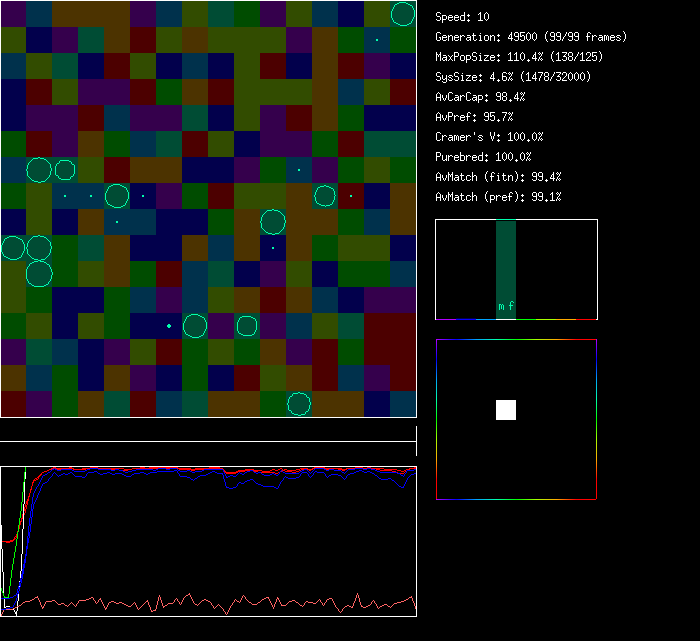Click the Cramer's V statistic
The height and width of the screenshot is (641, 700).
[x=489, y=137]
